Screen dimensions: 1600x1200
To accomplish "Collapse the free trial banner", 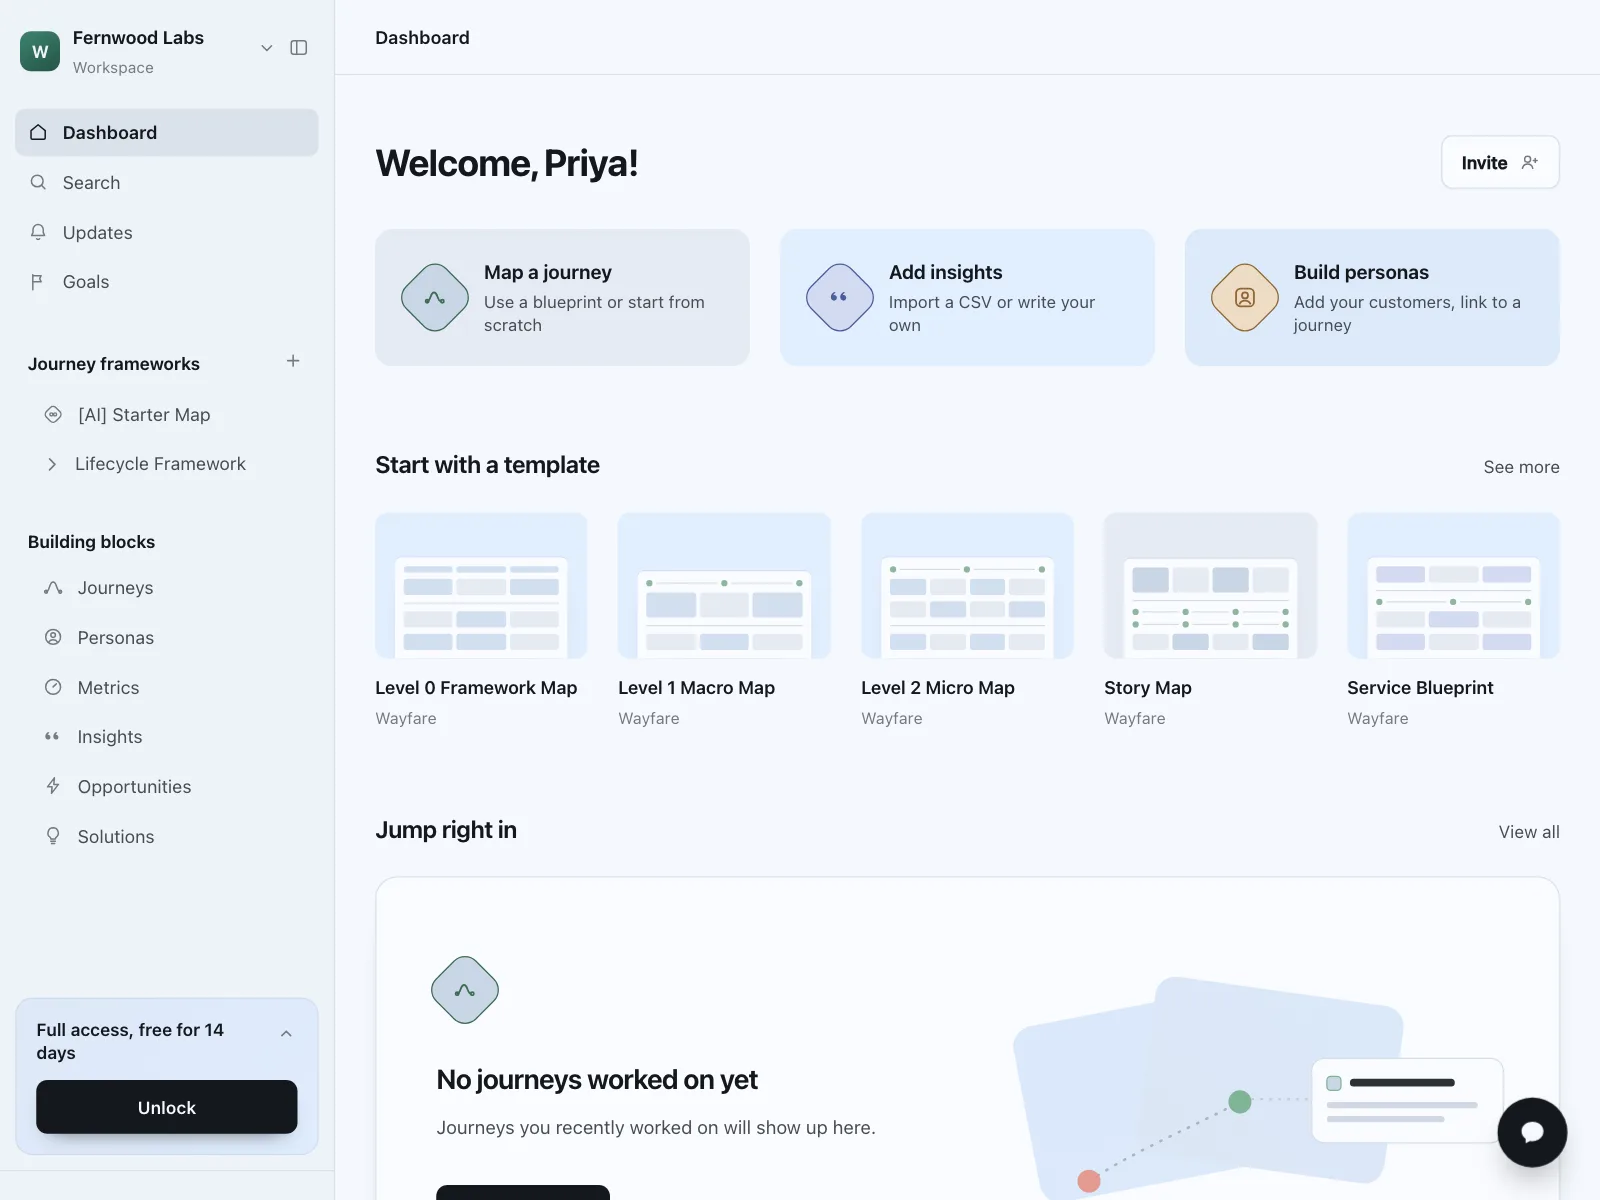I will pos(287,1034).
